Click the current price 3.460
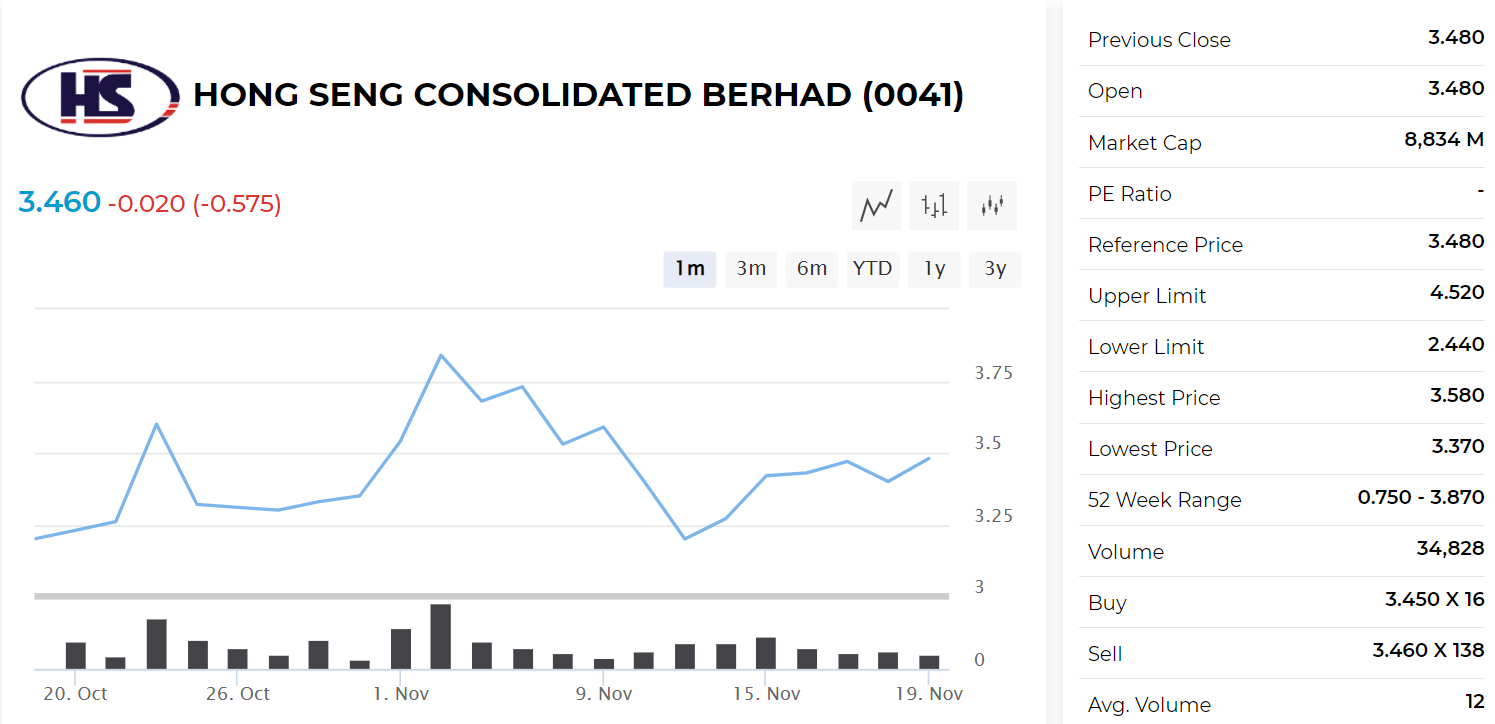The width and height of the screenshot is (1495, 724). [x=60, y=203]
